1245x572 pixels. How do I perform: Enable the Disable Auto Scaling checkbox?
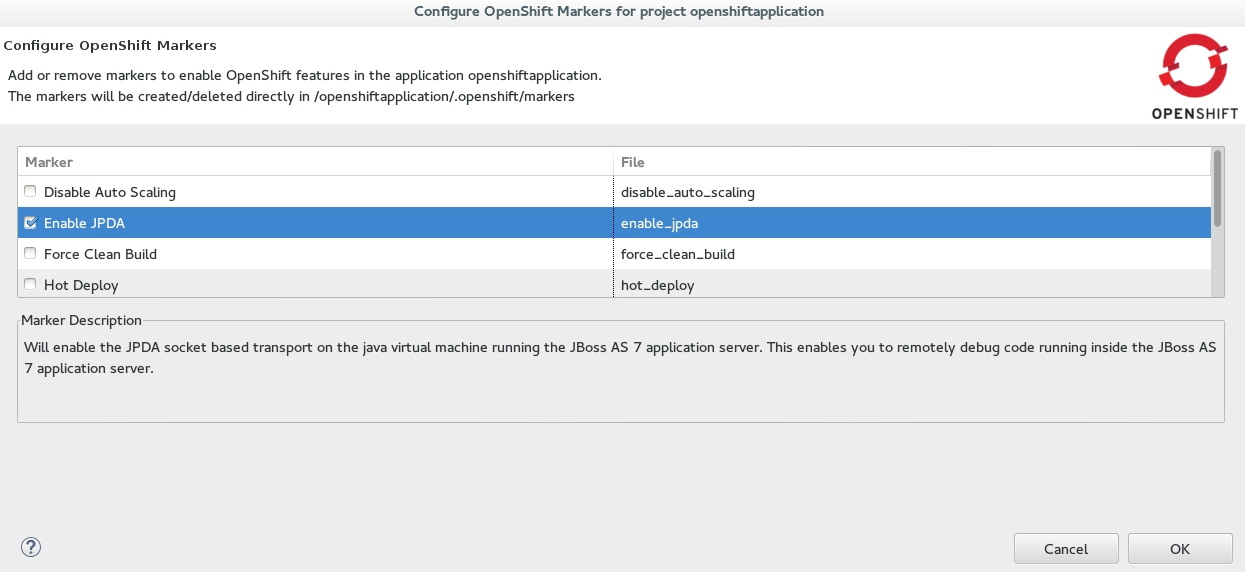[30, 191]
